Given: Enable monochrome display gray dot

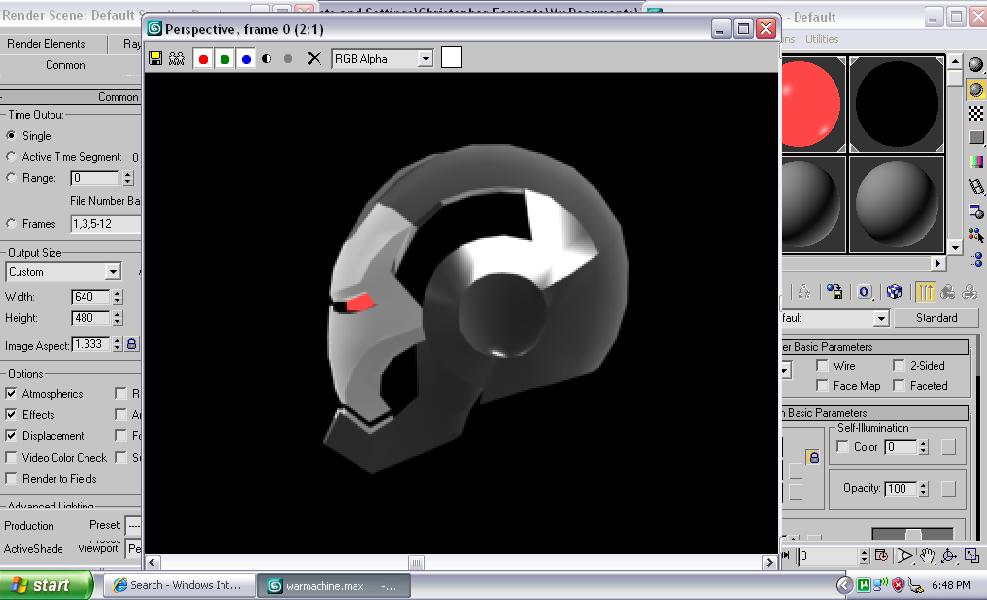Looking at the screenshot, I should (288, 59).
